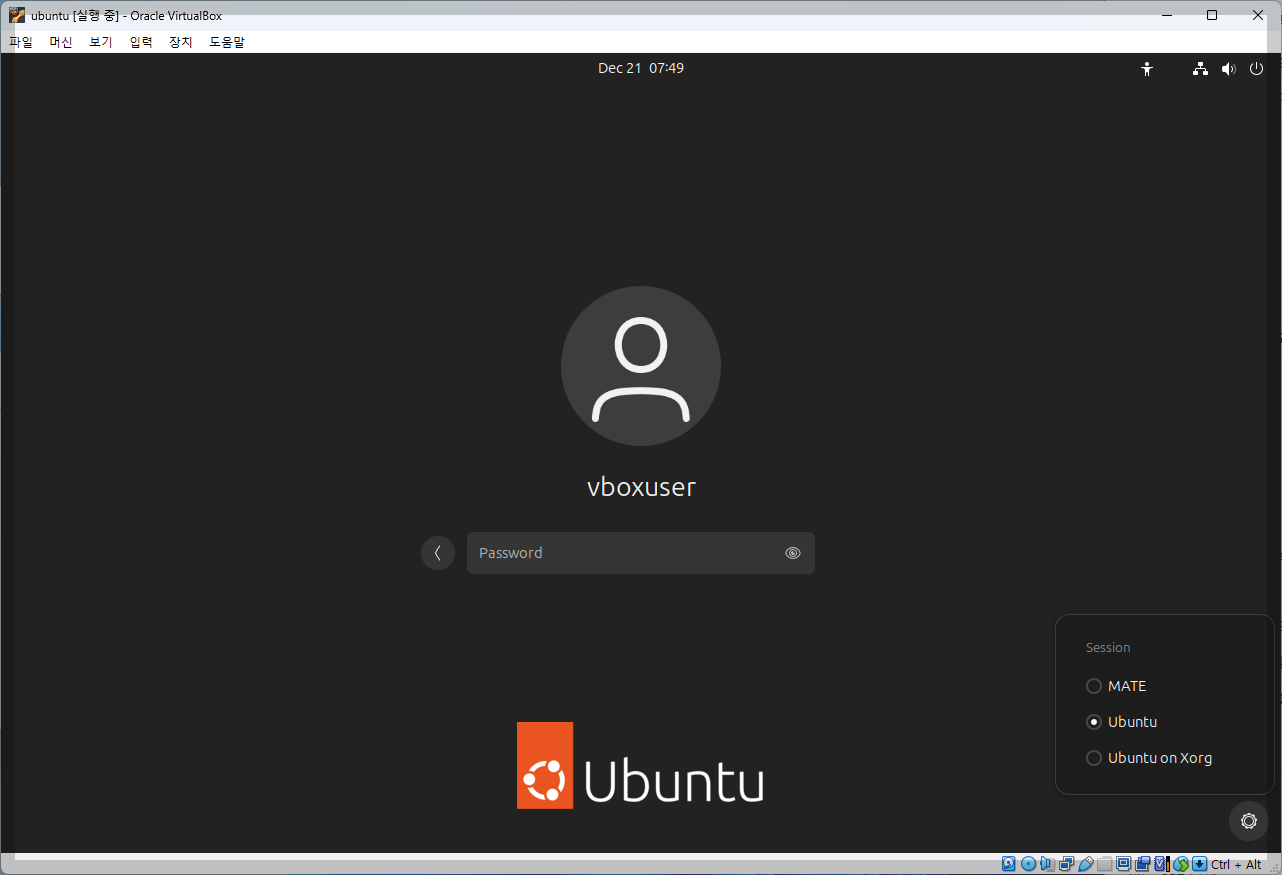Select the MATE session option
Viewport: 1282px width, 875px height.
1116,686
